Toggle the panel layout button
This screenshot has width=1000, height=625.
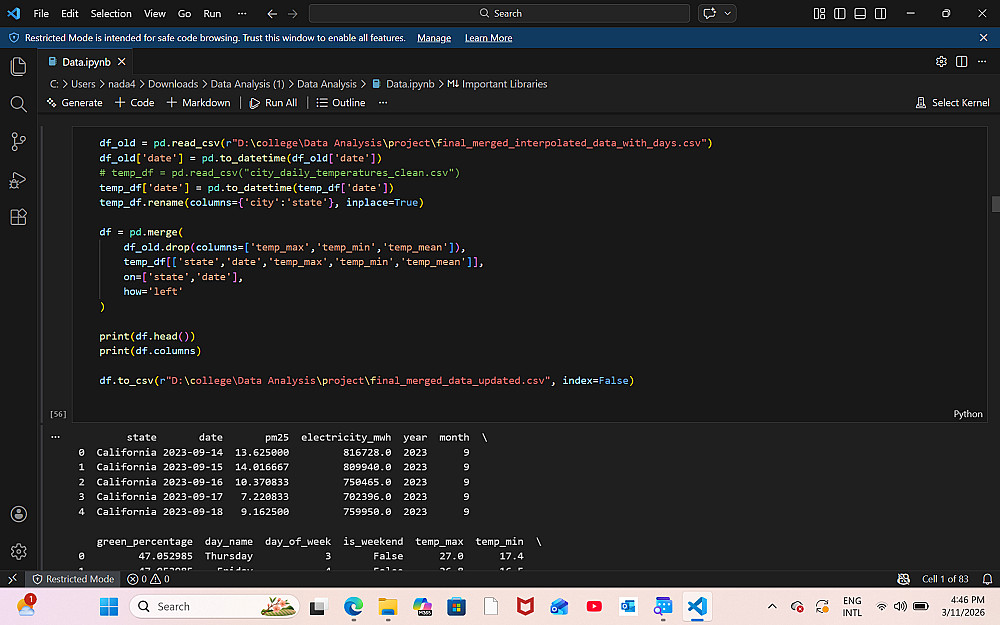pyautogui.click(x=860, y=13)
